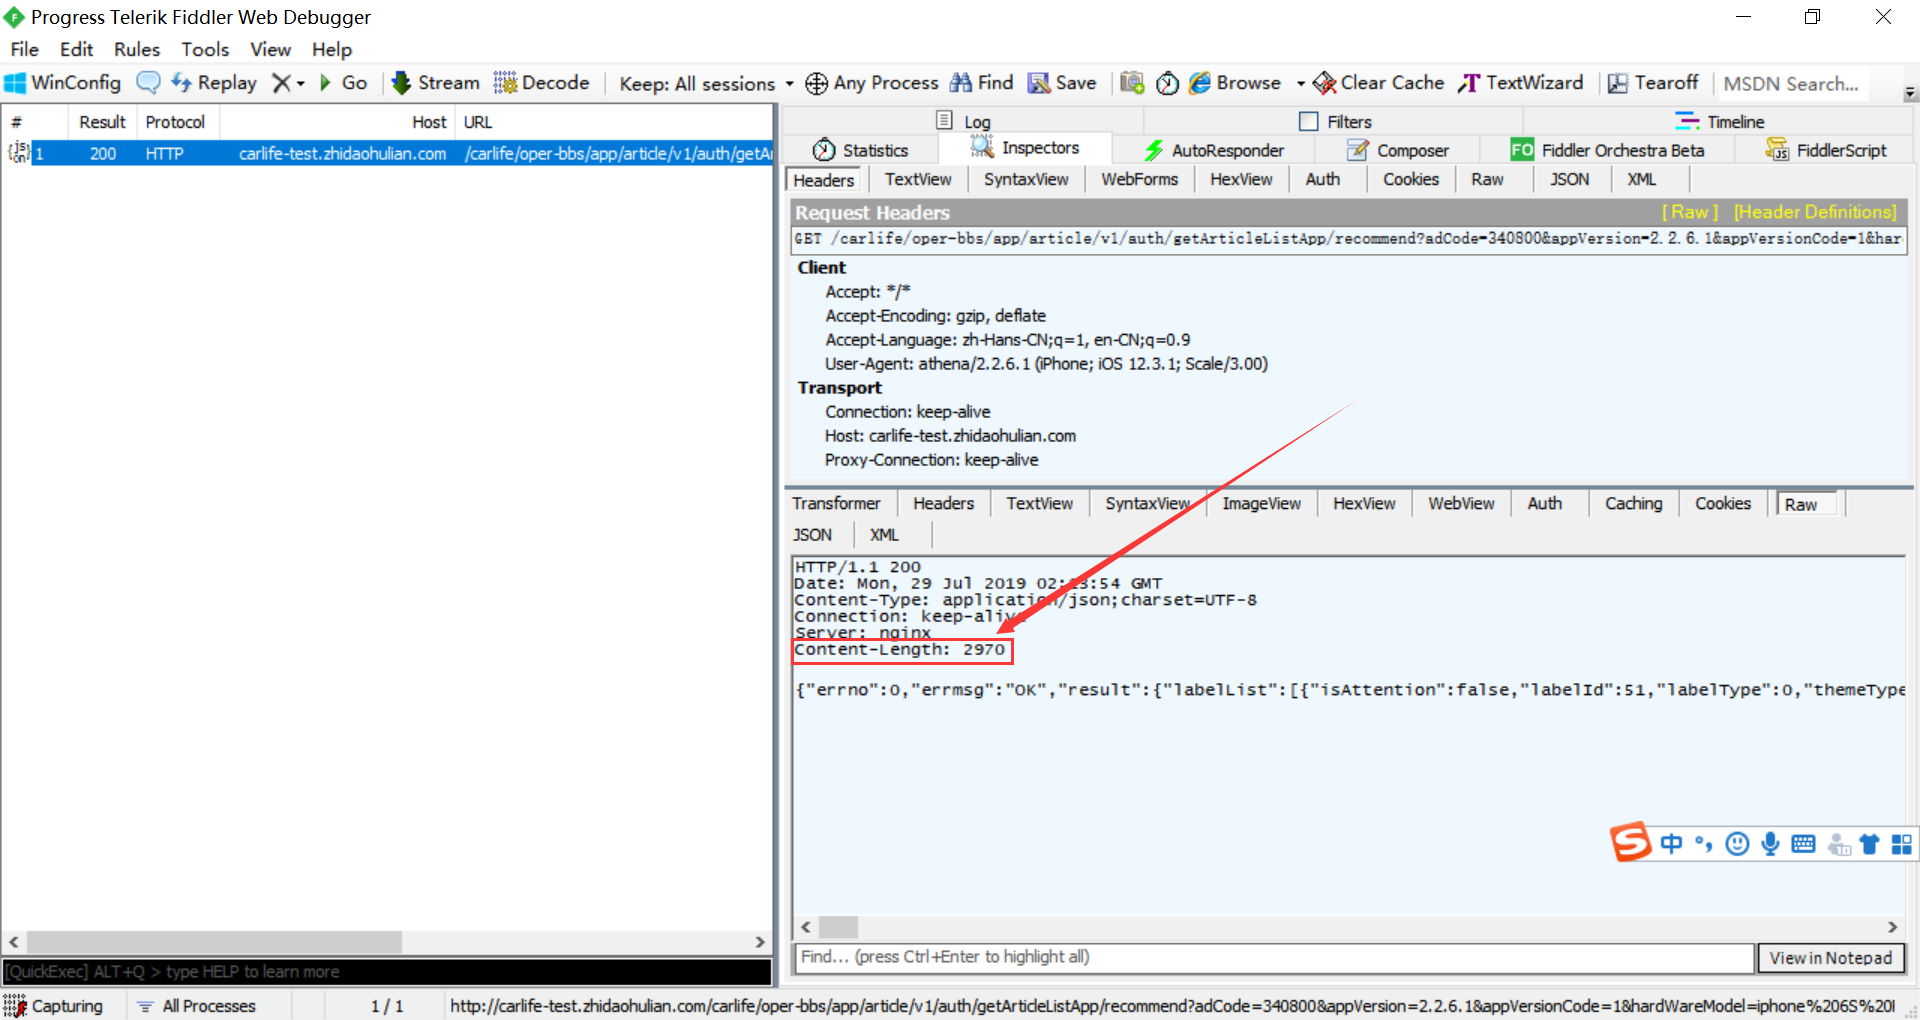Open WinConfig from the toolbar
1920x1020 pixels.
click(x=63, y=83)
